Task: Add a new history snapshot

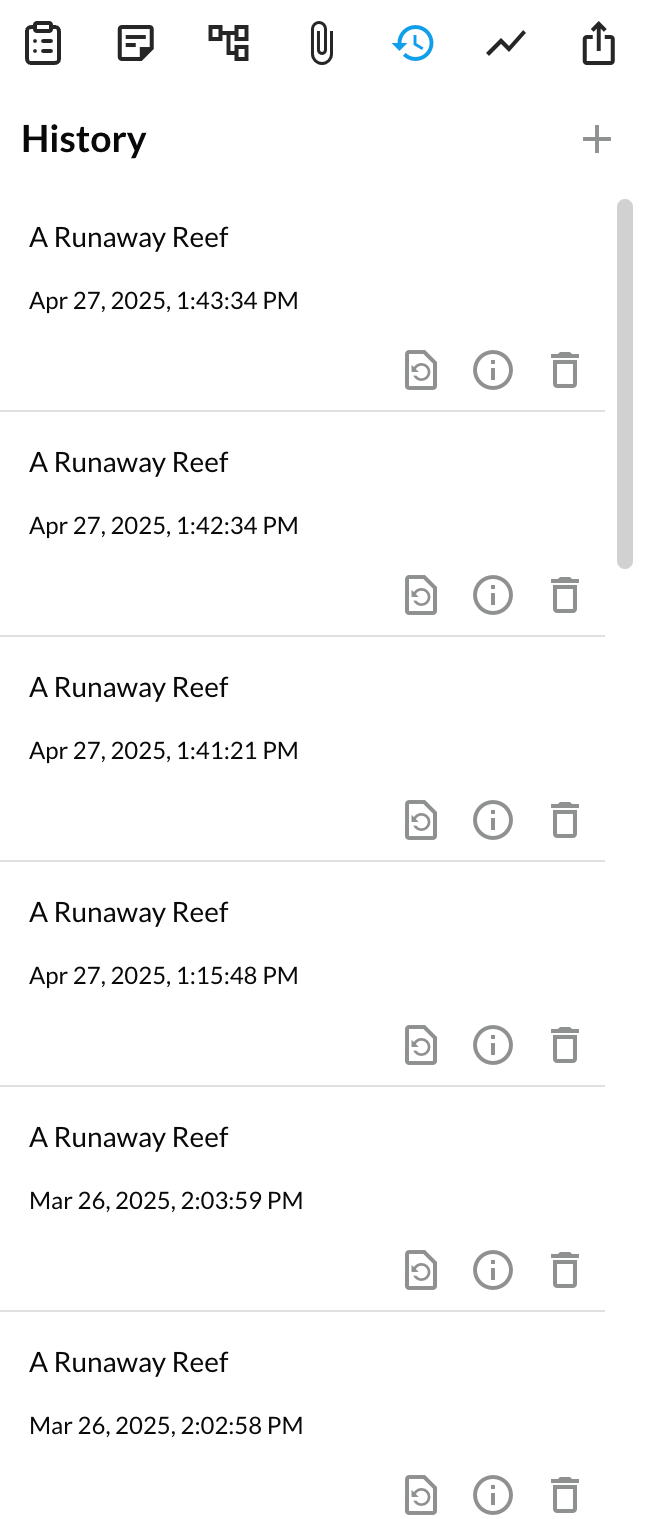Action: (597, 139)
